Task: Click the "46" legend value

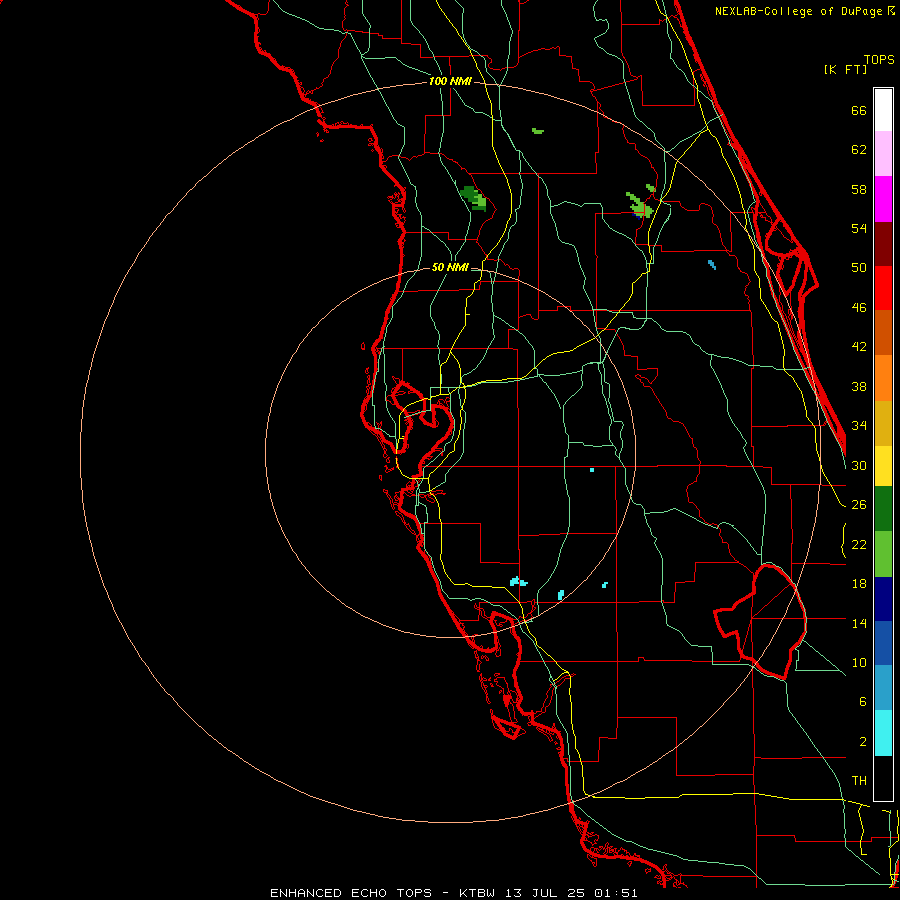Action: point(859,308)
